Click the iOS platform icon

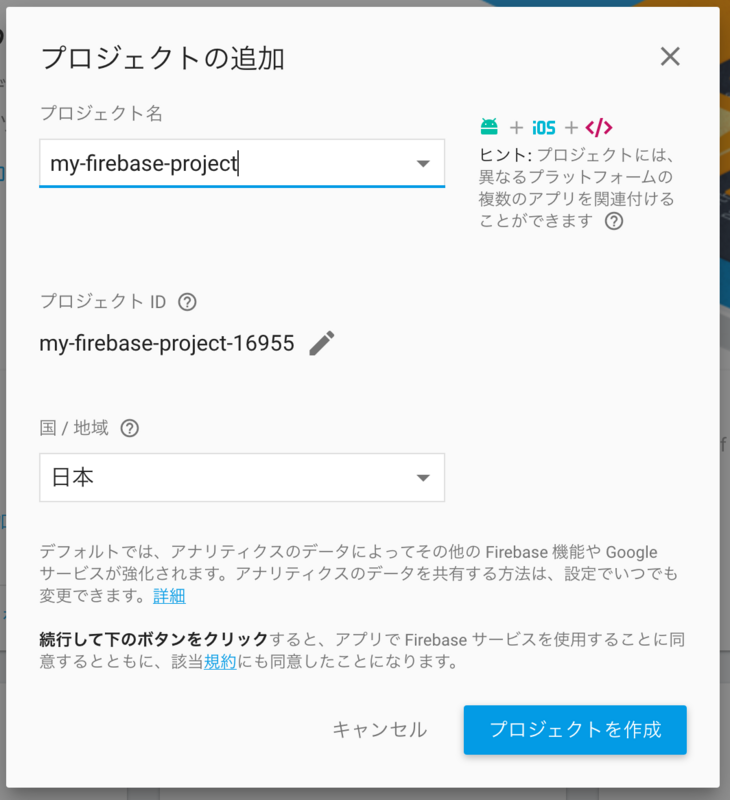coord(544,128)
